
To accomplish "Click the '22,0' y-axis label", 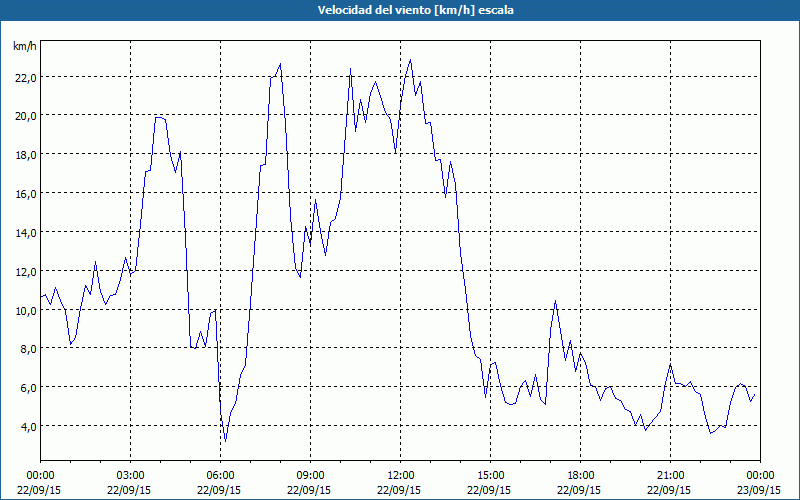I will pyautogui.click(x=26, y=78).
